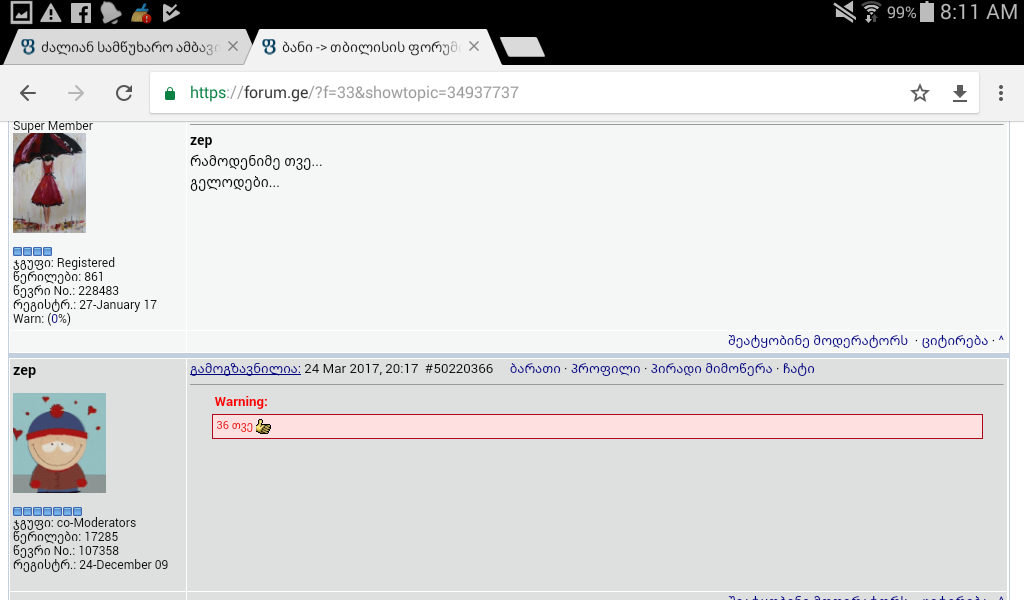Click the 'Super Member' rank label
Viewport: 1024px width, 600px height.
(x=53, y=126)
